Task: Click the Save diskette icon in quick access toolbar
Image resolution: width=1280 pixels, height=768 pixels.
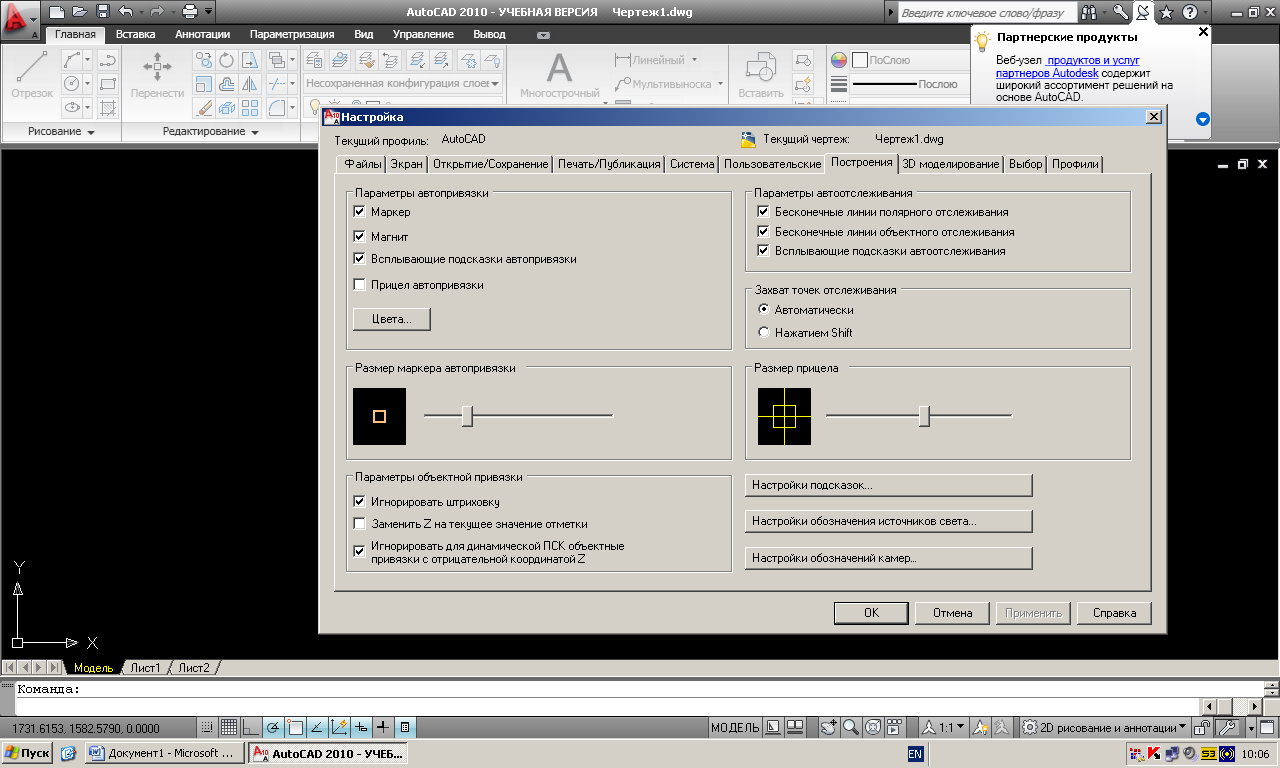Action: pos(103,12)
